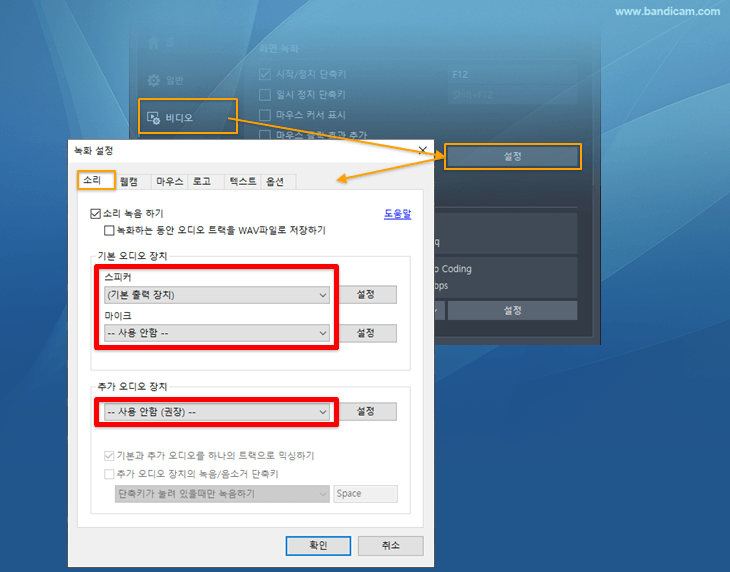Select the 소리 tab
Viewport: 730px width, 572px height.
pyautogui.click(x=96, y=180)
